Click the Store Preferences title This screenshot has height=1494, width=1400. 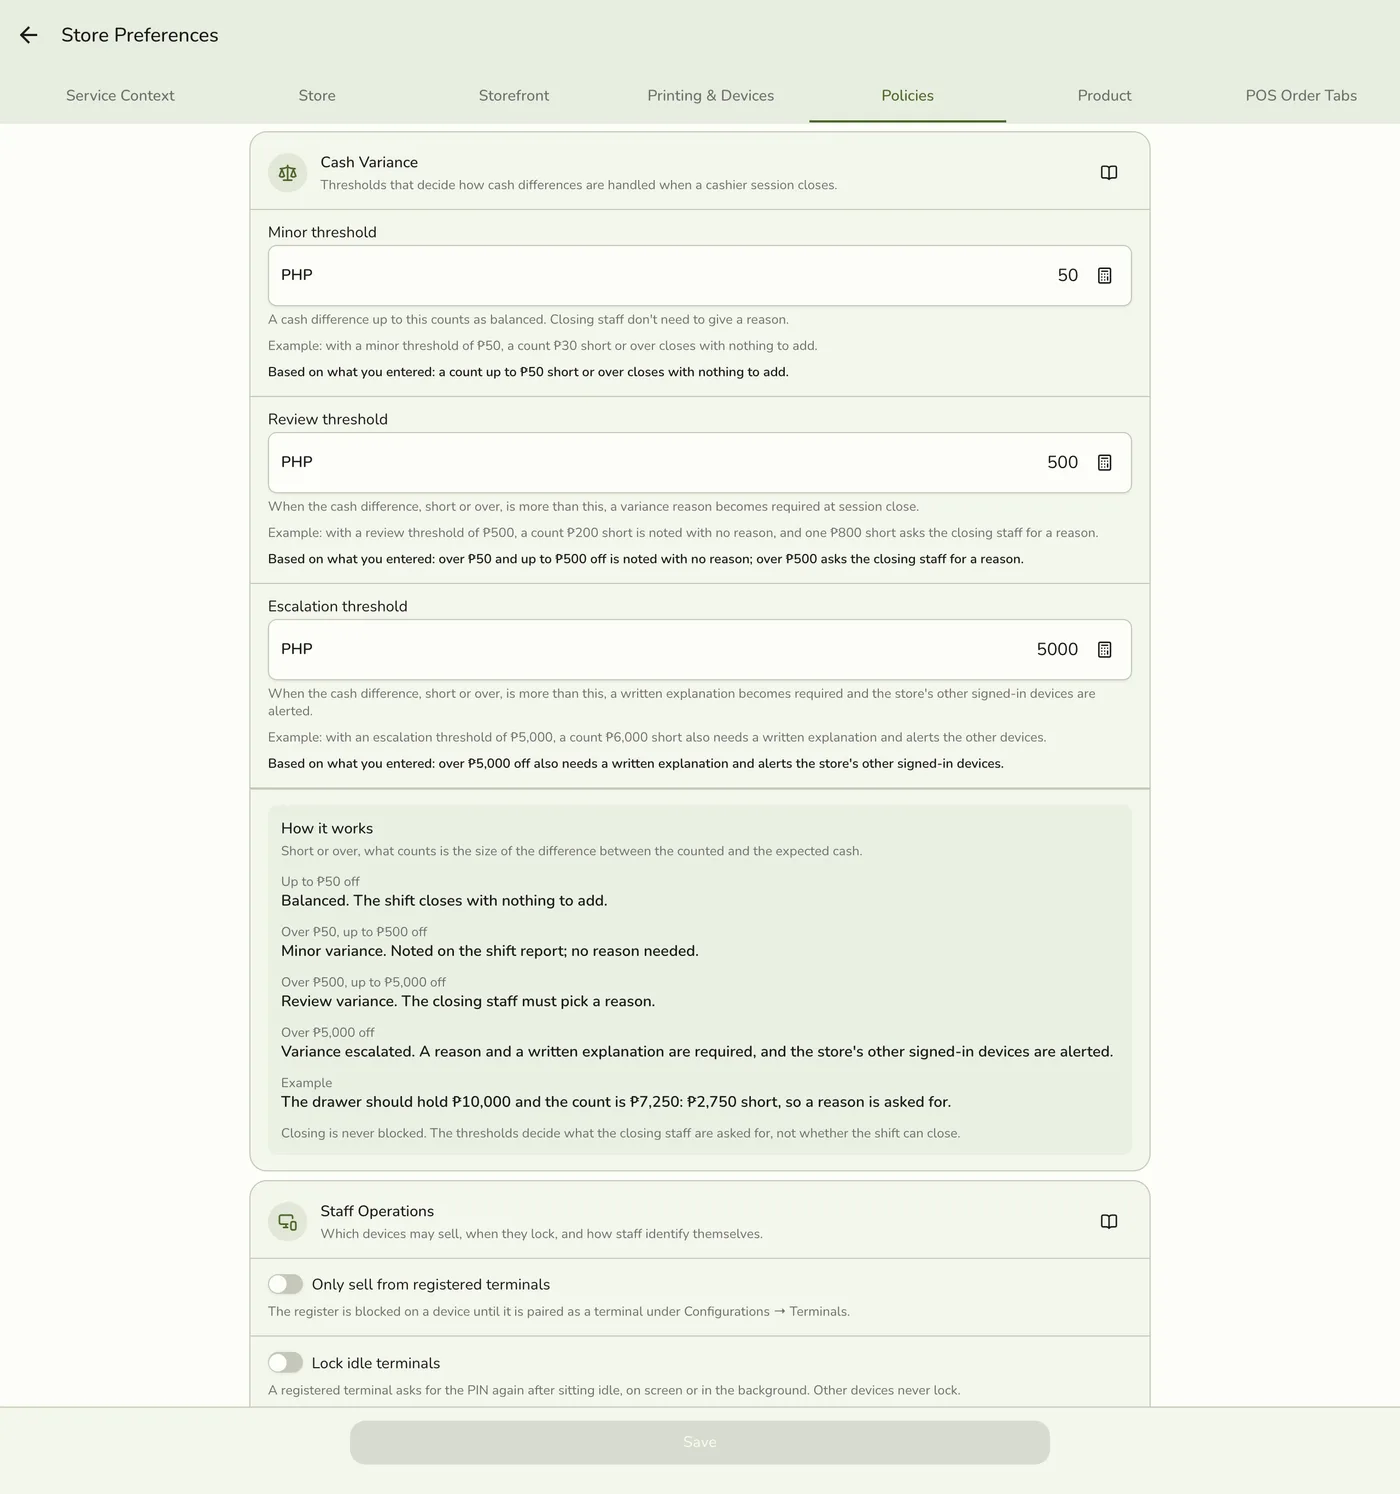(140, 35)
